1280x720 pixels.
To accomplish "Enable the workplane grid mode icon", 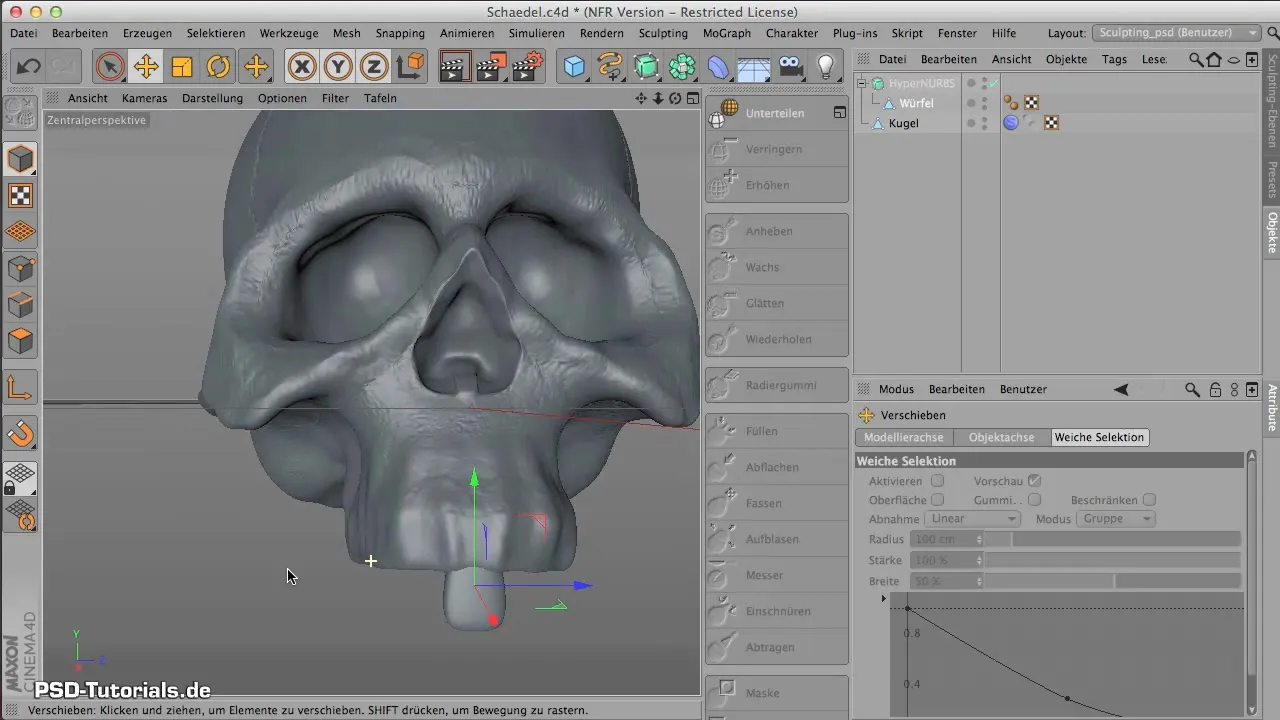I will [21, 231].
